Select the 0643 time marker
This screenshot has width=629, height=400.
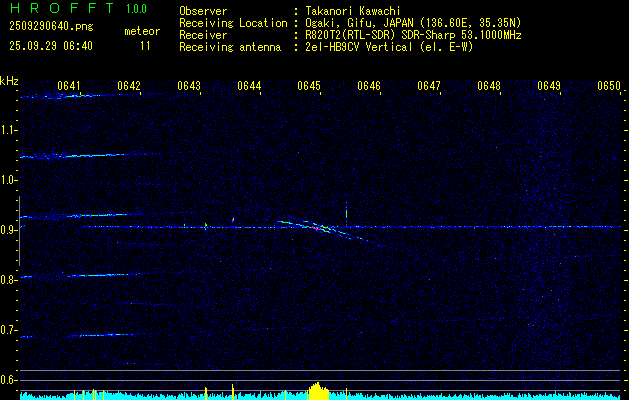[x=189, y=87]
